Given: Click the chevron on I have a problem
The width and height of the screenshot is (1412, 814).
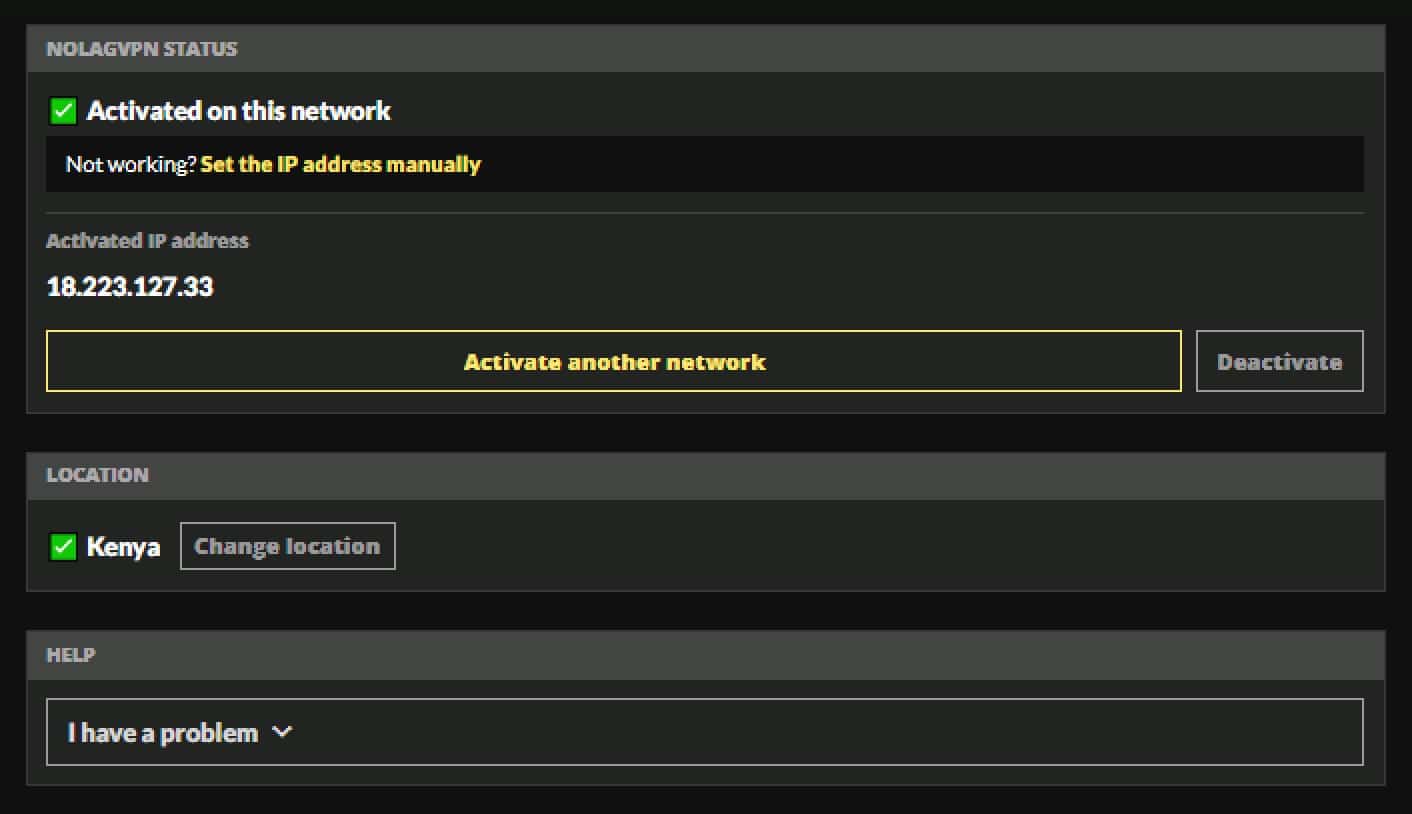Looking at the screenshot, I should tap(282, 732).
